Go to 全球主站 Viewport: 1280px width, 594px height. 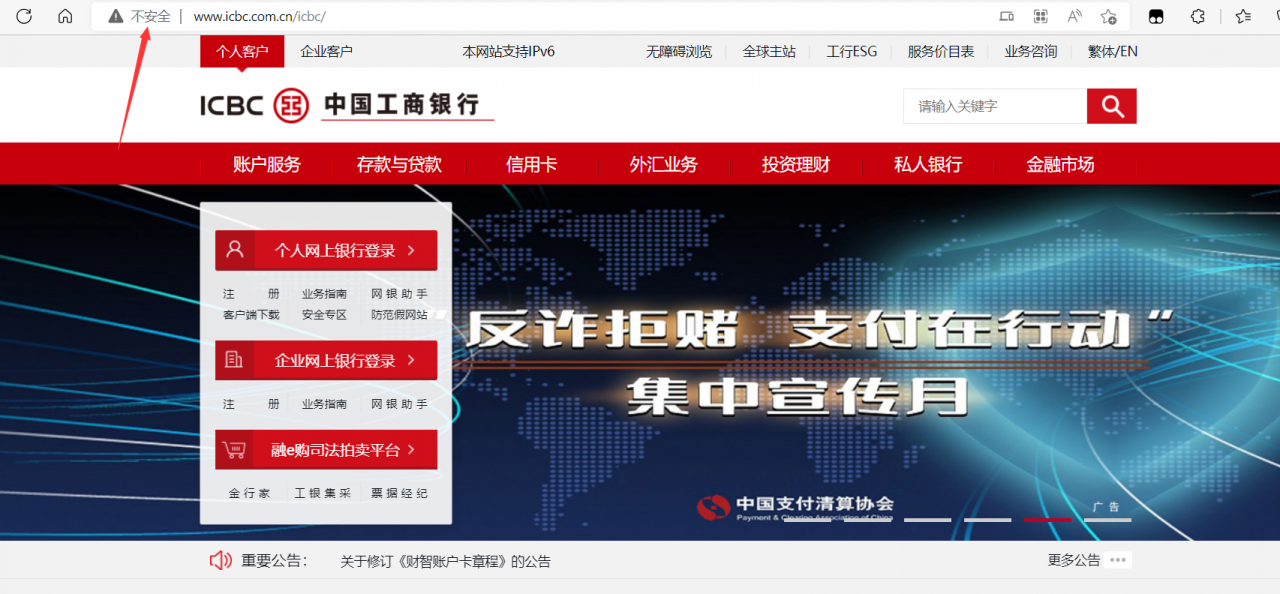(x=769, y=51)
